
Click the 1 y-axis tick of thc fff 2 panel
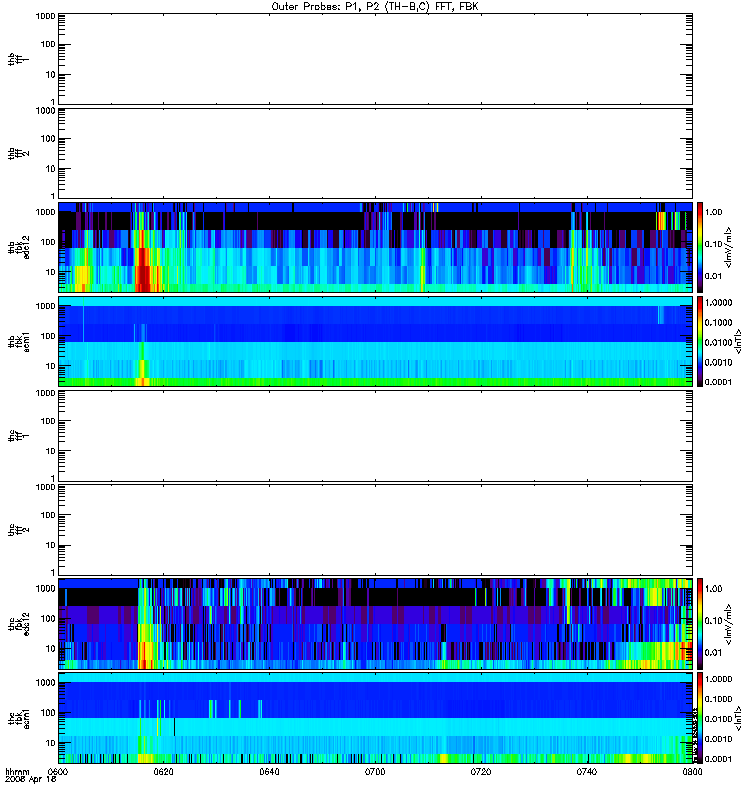click(x=53, y=572)
